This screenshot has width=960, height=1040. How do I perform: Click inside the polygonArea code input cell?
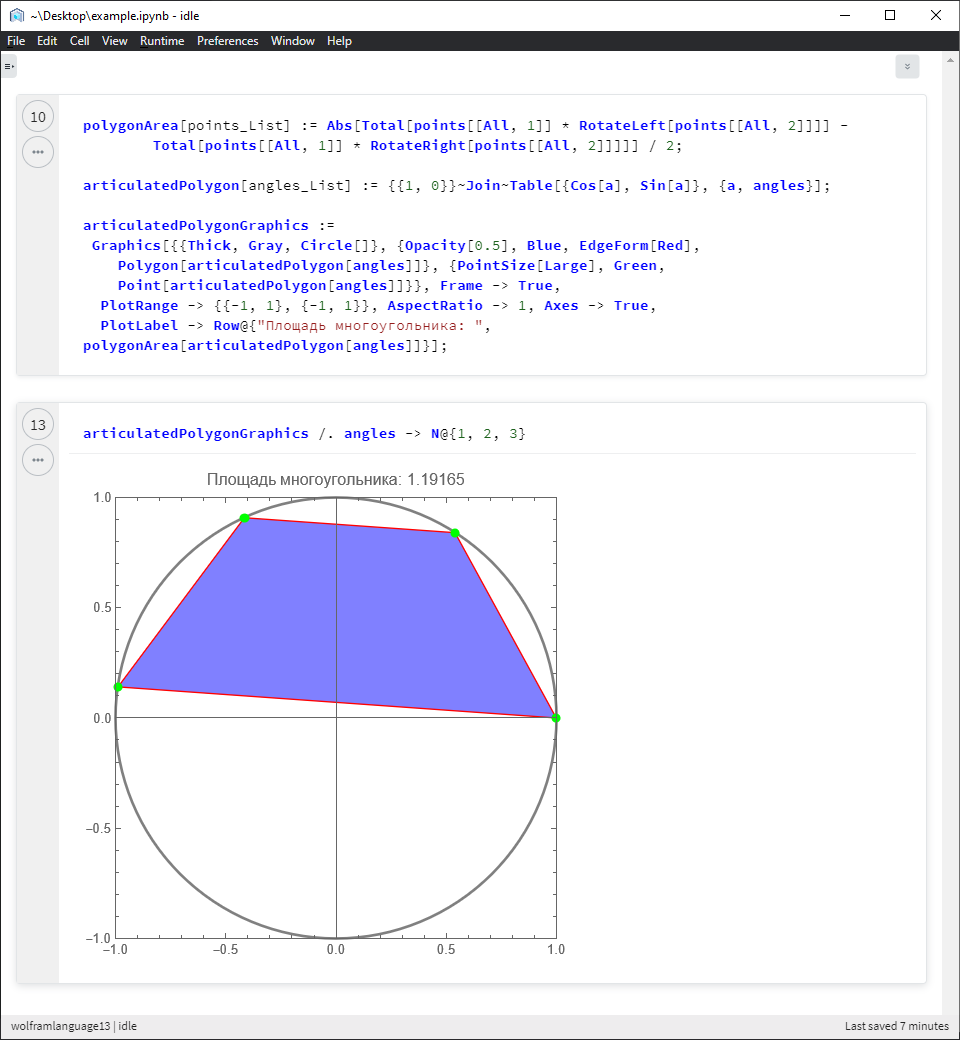(x=491, y=235)
